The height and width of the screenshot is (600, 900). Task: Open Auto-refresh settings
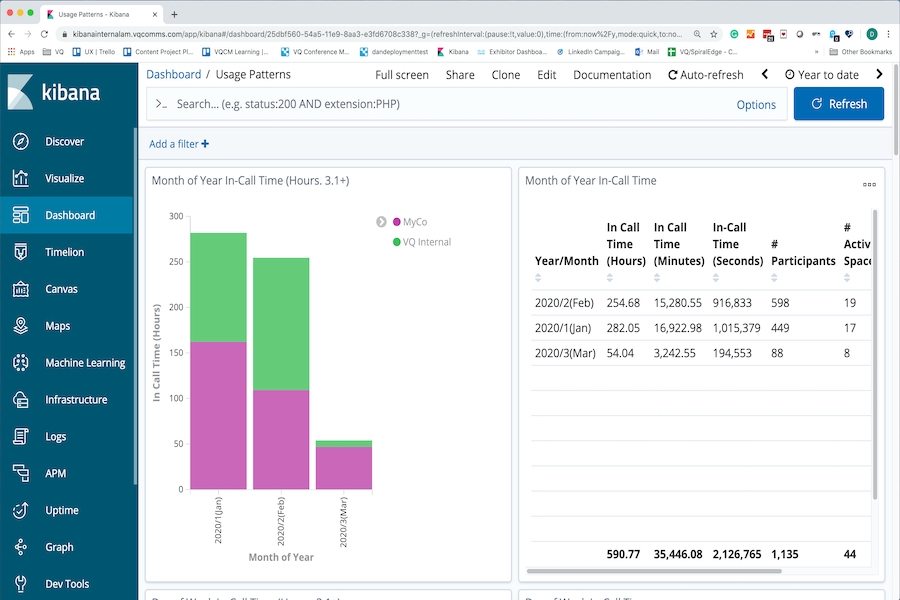click(x=705, y=75)
